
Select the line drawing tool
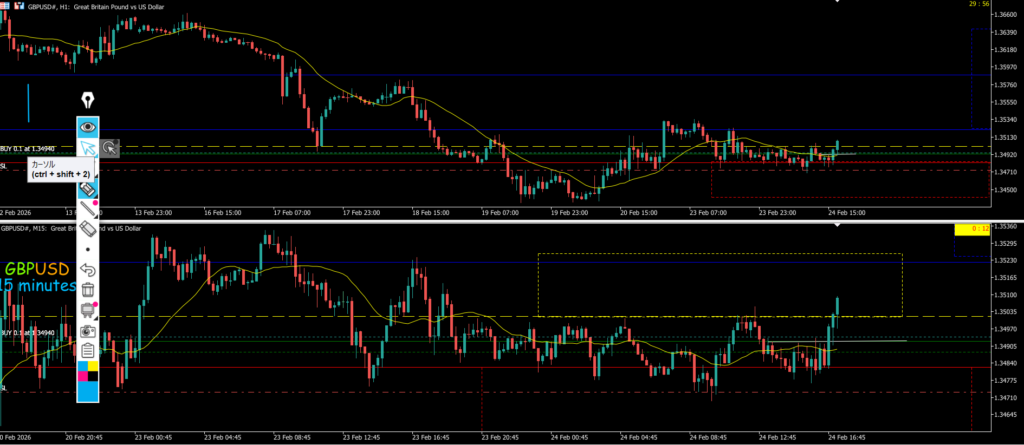[x=88, y=208]
